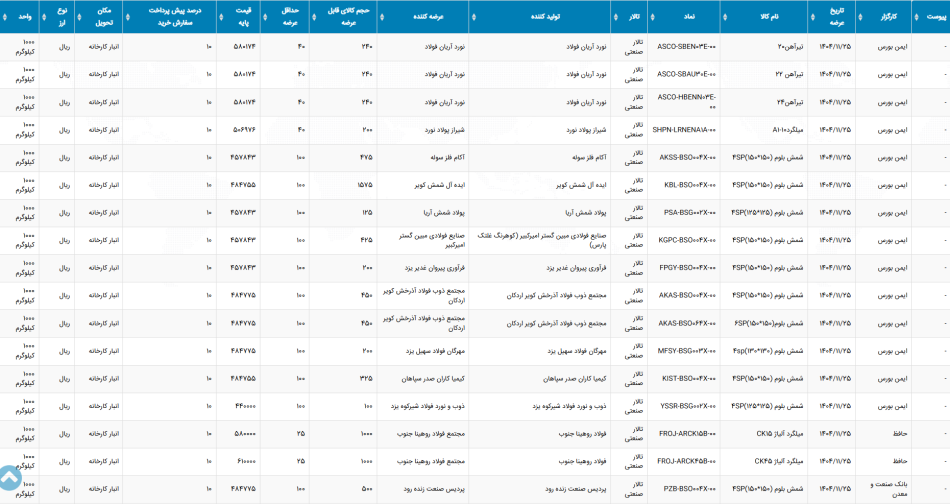Select the PZB-BSO row of بانک صنعت و معدن
The height and width of the screenshot is (504, 950).
[475, 489]
